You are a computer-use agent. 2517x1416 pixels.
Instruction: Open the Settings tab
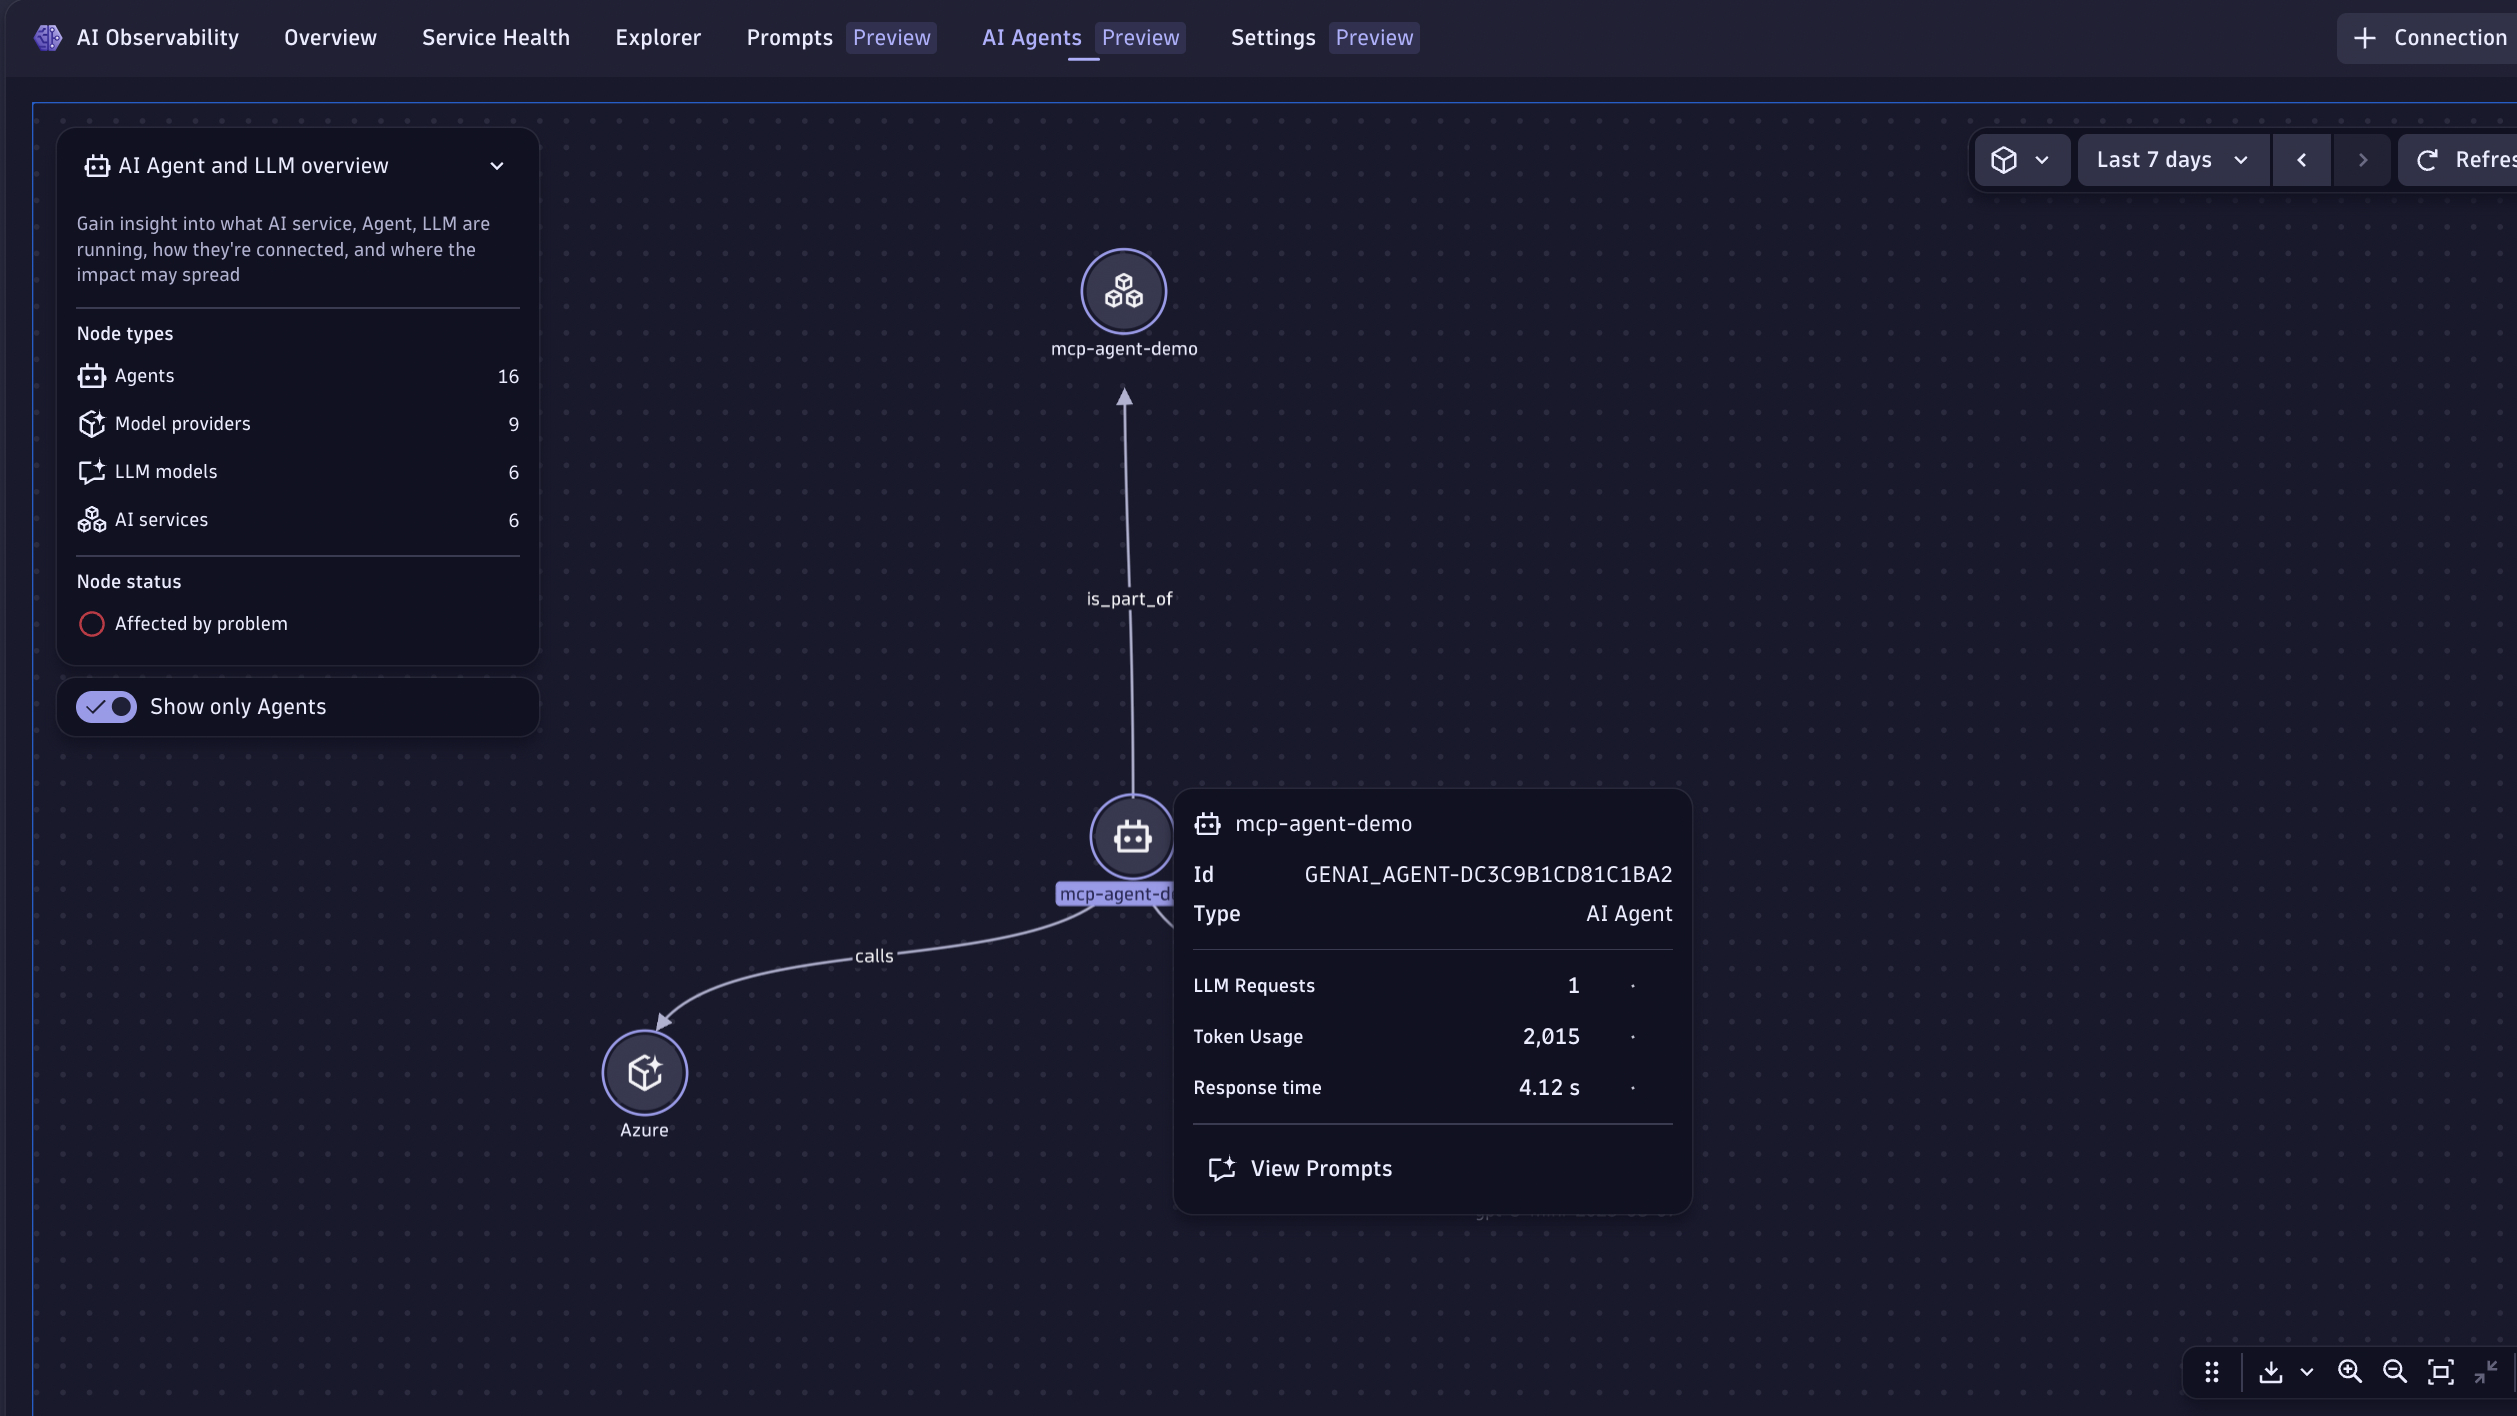pyautogui.click(x=1273, y=38)
